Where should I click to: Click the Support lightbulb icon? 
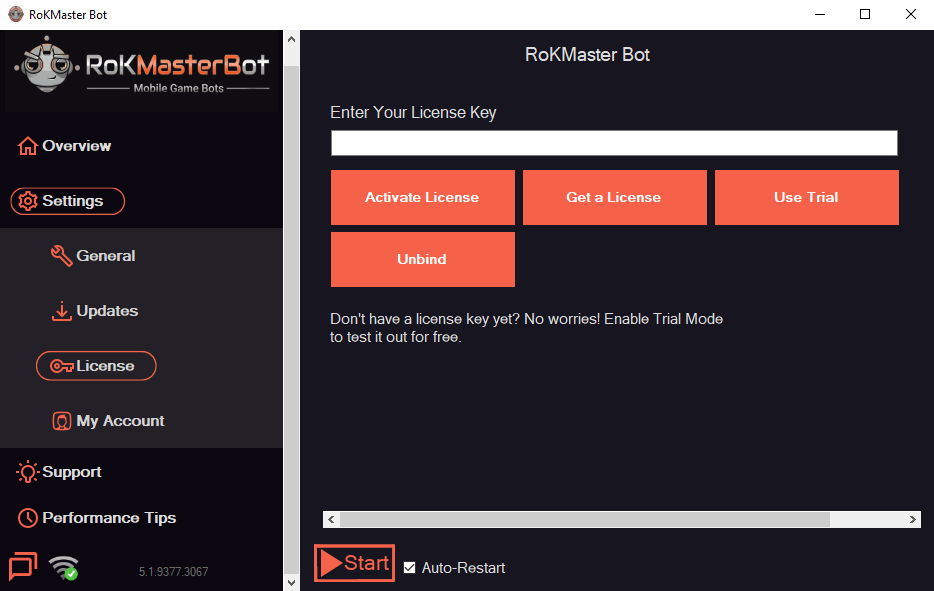[x=27, y=472]
